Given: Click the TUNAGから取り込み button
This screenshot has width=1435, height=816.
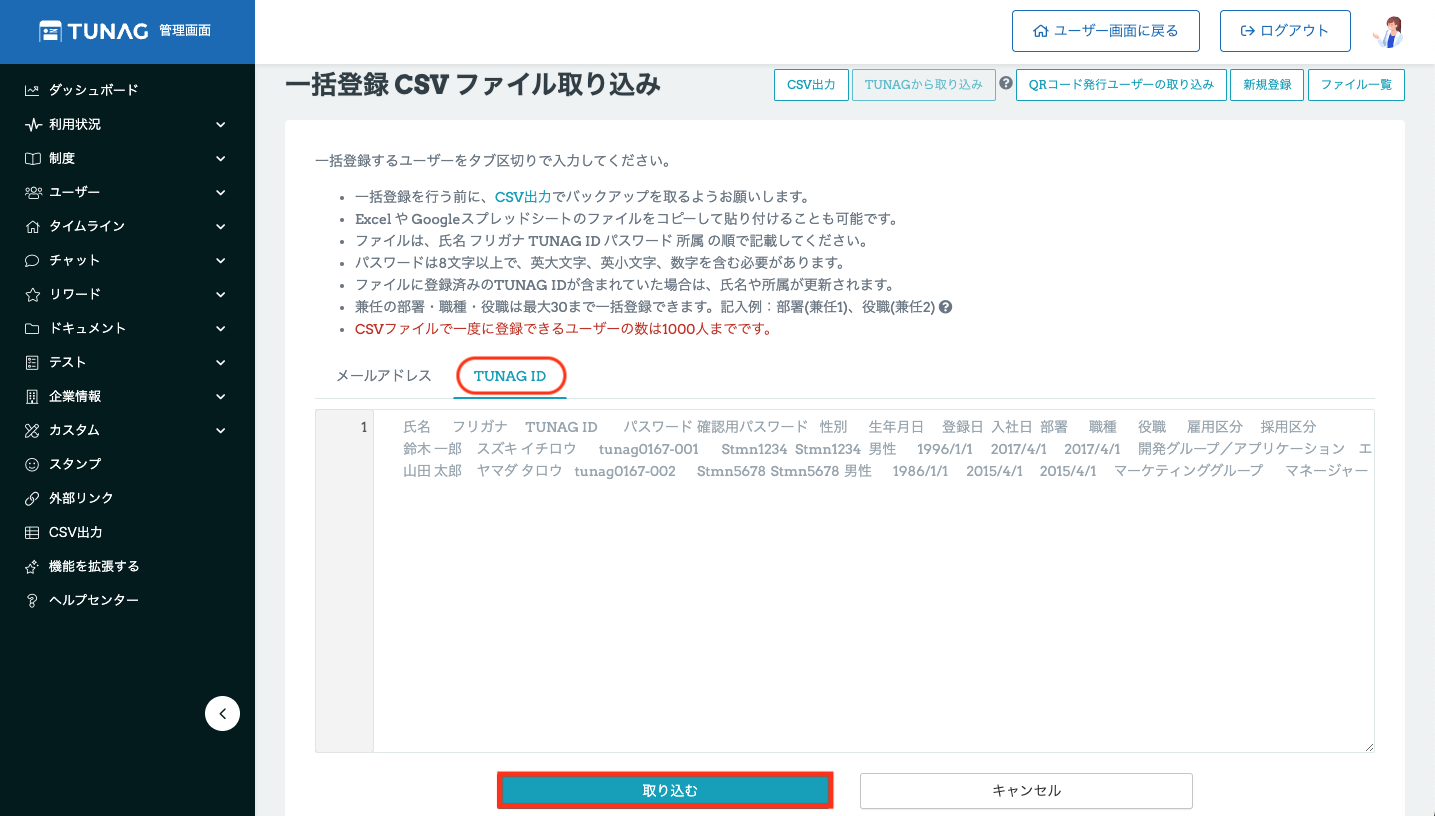Looking at the screenshot, I should tap(924, 85).
